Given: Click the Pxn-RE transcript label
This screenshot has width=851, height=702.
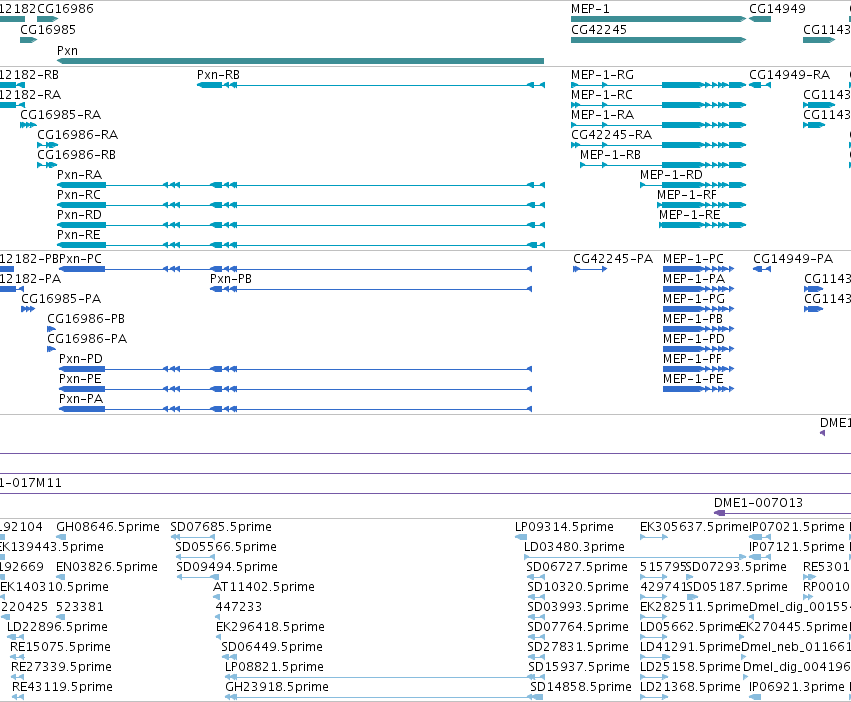Looking at the screenshot, I should [x=79, y=235].
